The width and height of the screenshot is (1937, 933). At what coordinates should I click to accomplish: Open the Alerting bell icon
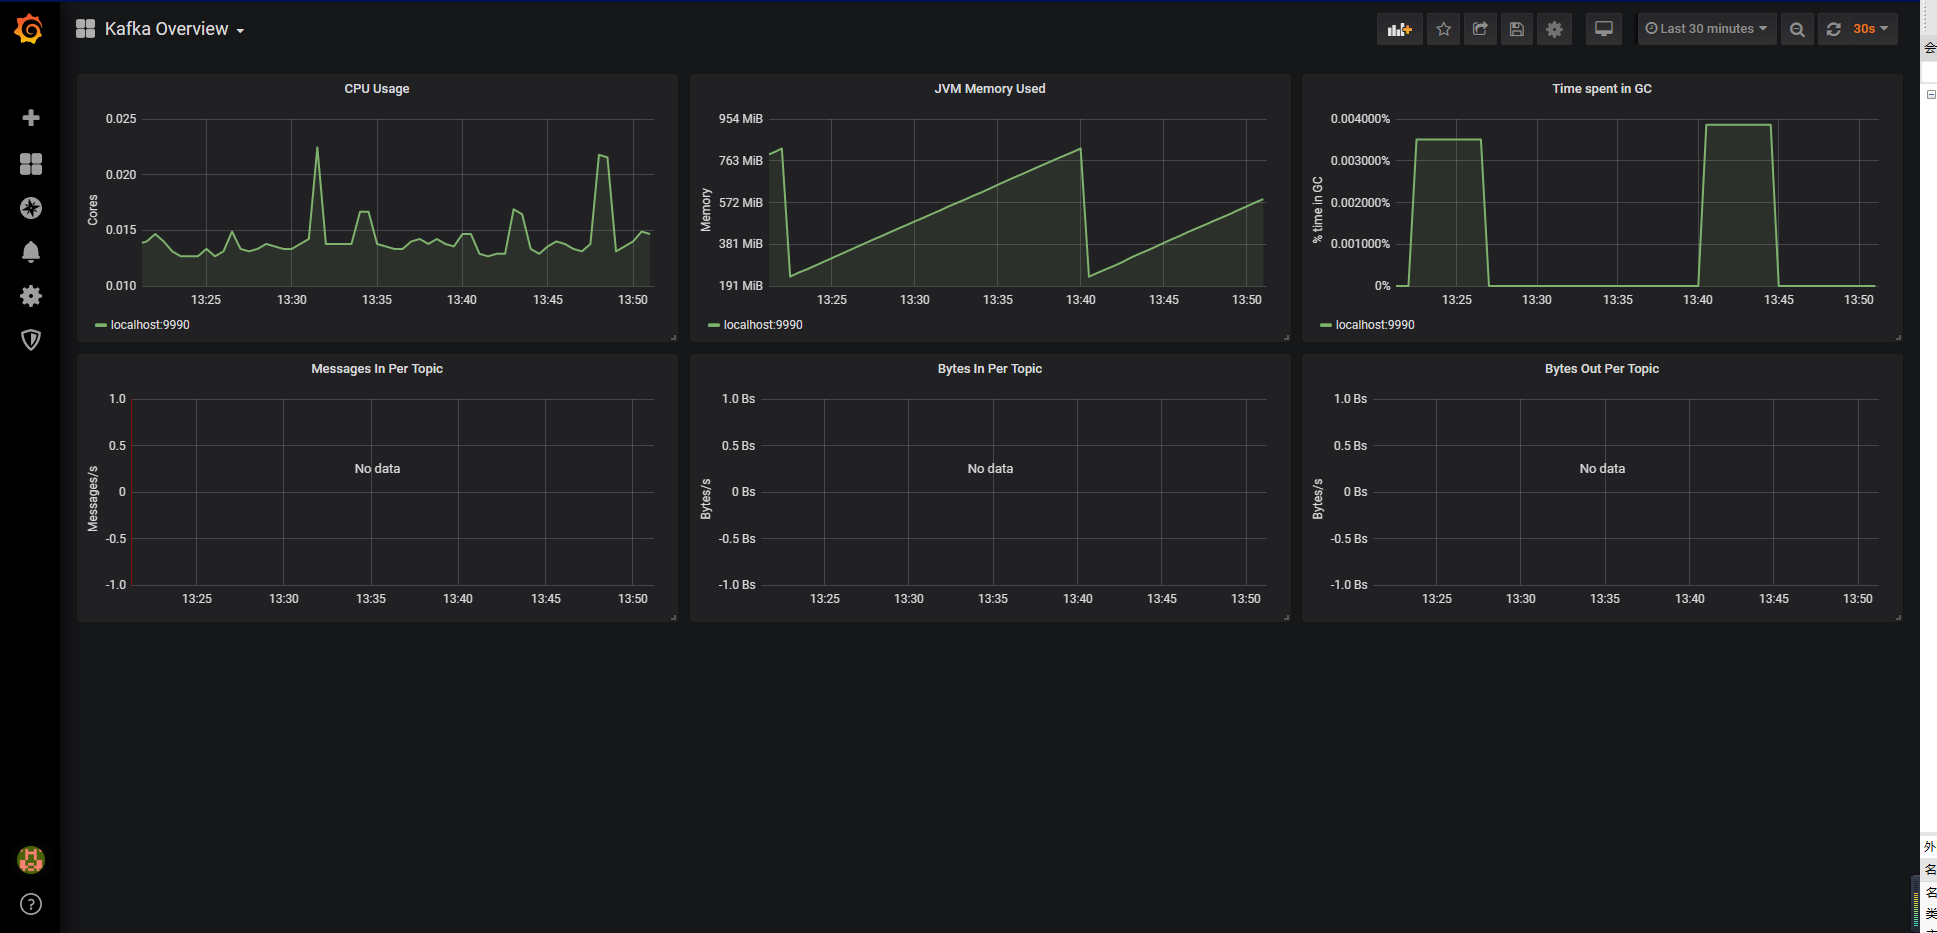pyautogui.click(x=31, y=252)
